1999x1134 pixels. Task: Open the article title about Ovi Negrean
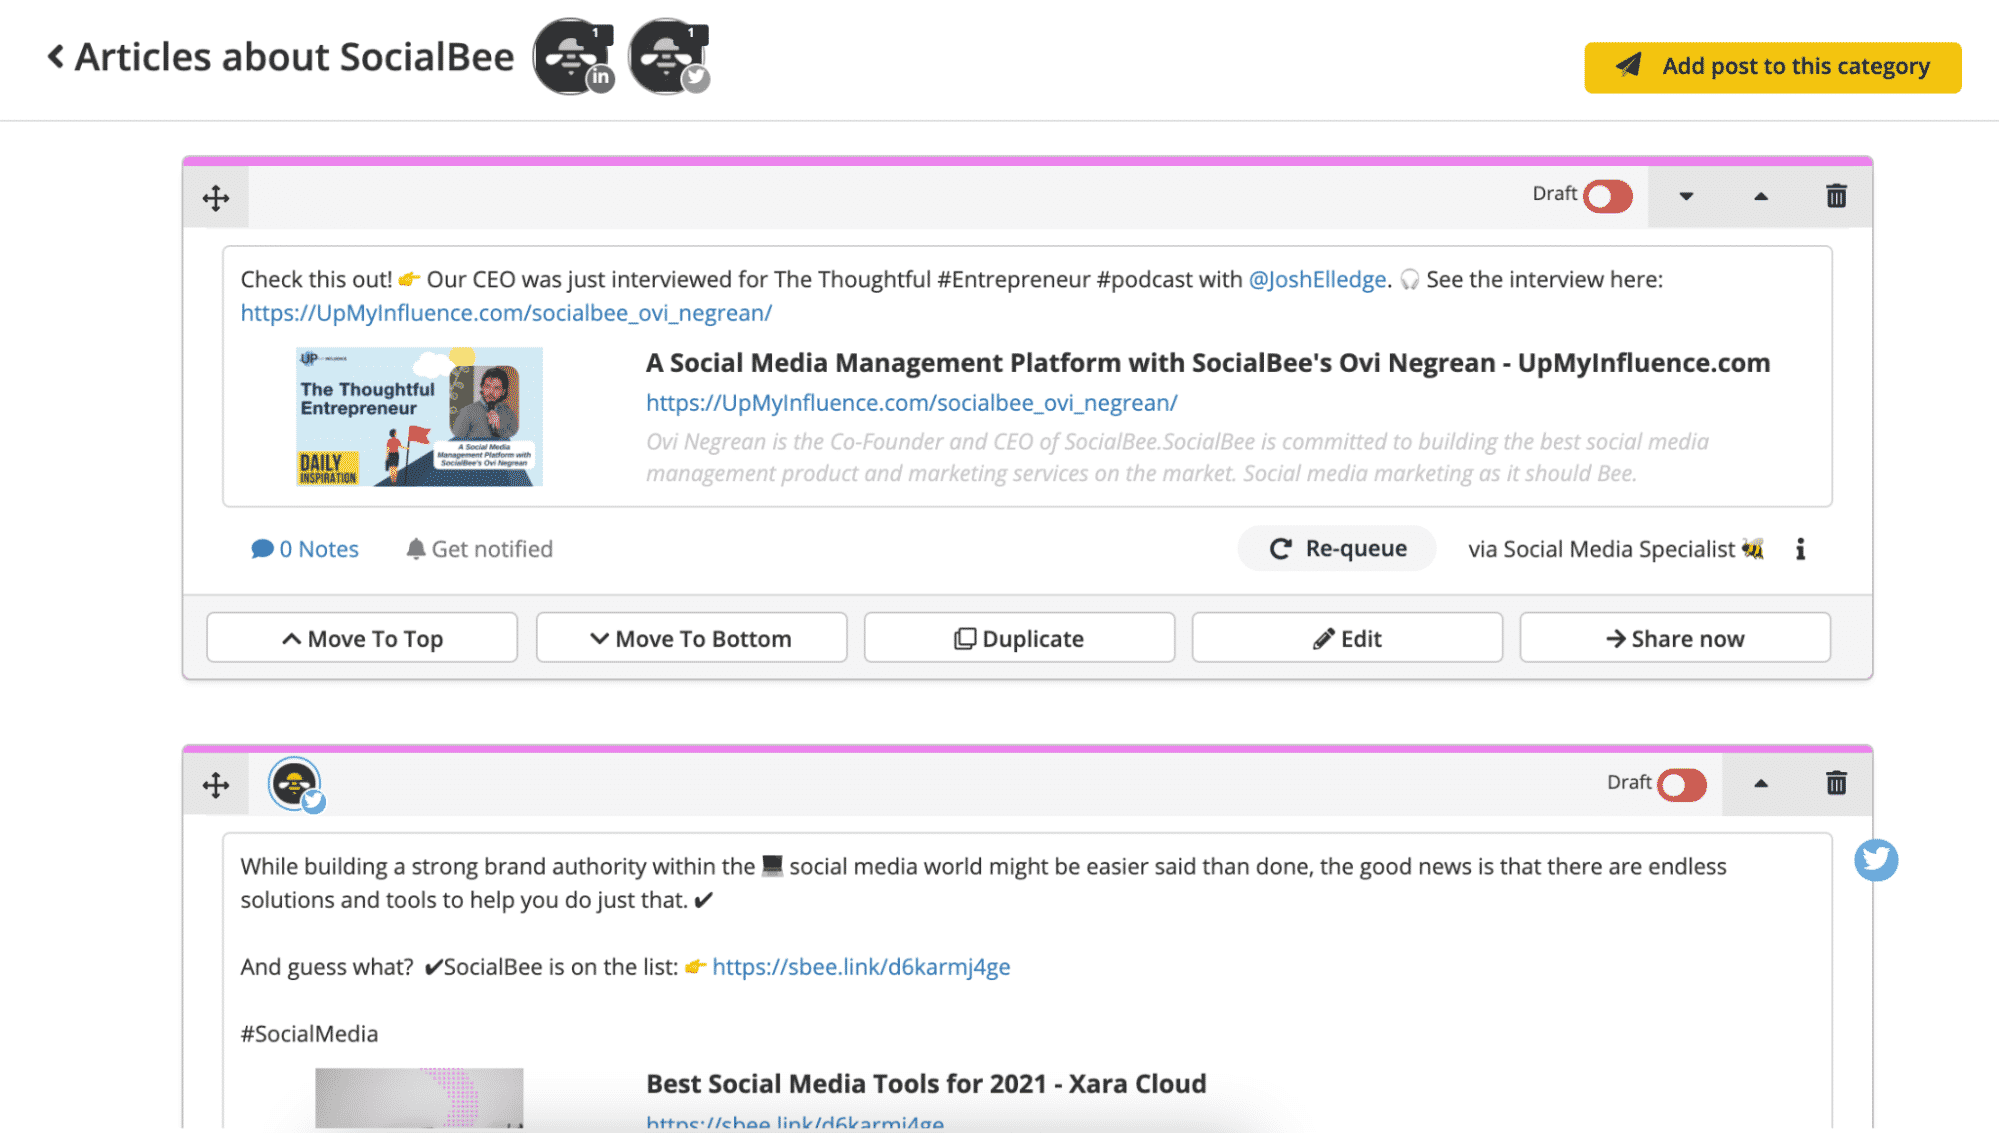(x=1208, y=362)
